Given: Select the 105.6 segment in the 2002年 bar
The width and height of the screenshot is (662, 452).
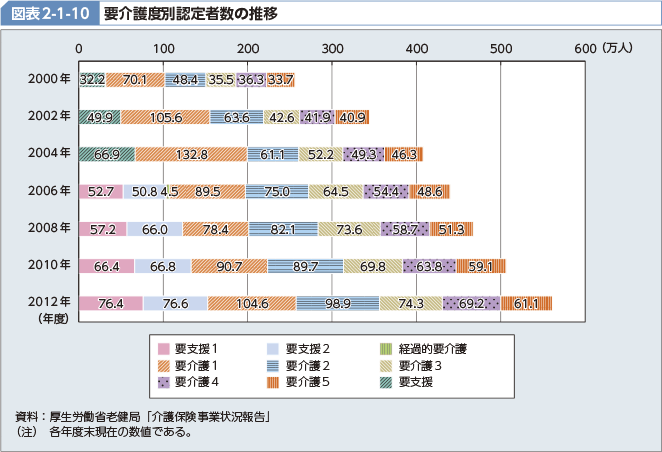Looking at the screenshot, I should click(x=165, y=117).
